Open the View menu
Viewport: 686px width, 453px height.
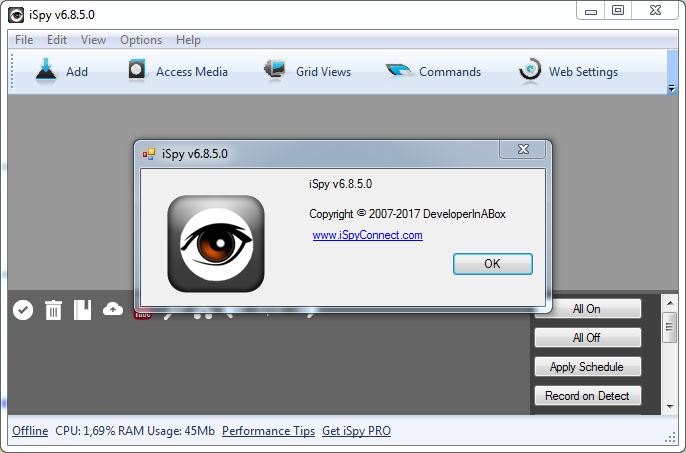(x=93, y=40)
